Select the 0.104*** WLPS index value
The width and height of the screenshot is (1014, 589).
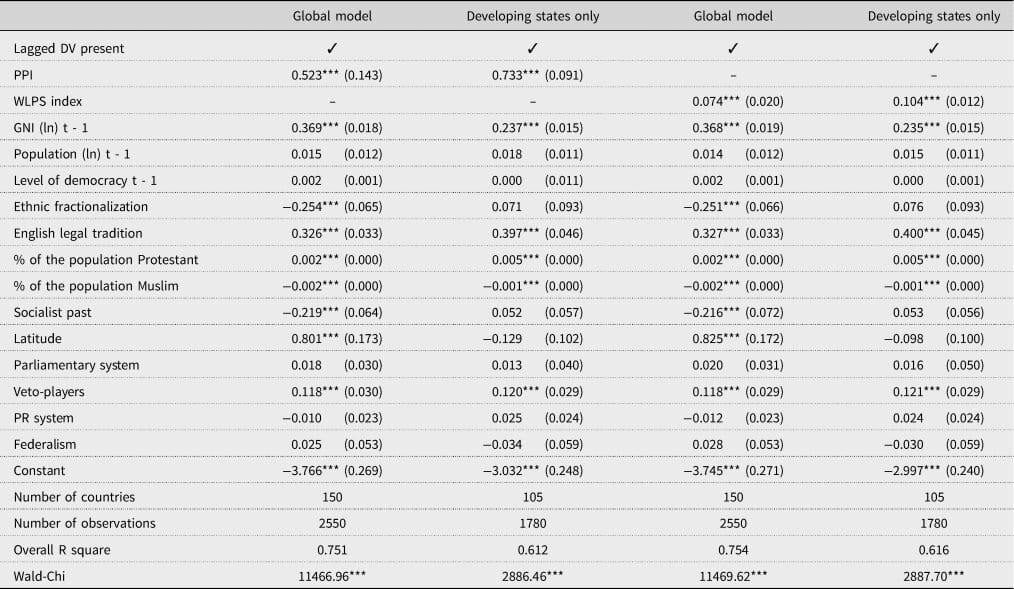coord(916,102)
